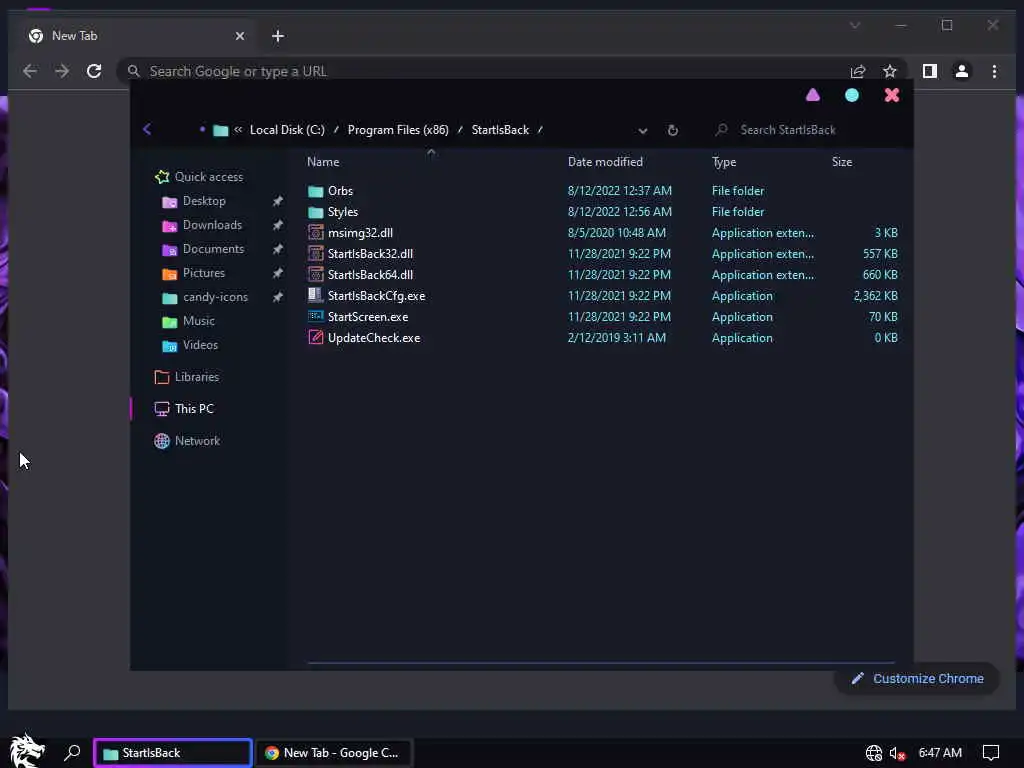Select the Styles folder icon
This screenshot has height=768, width=1024.
(315, 212)
